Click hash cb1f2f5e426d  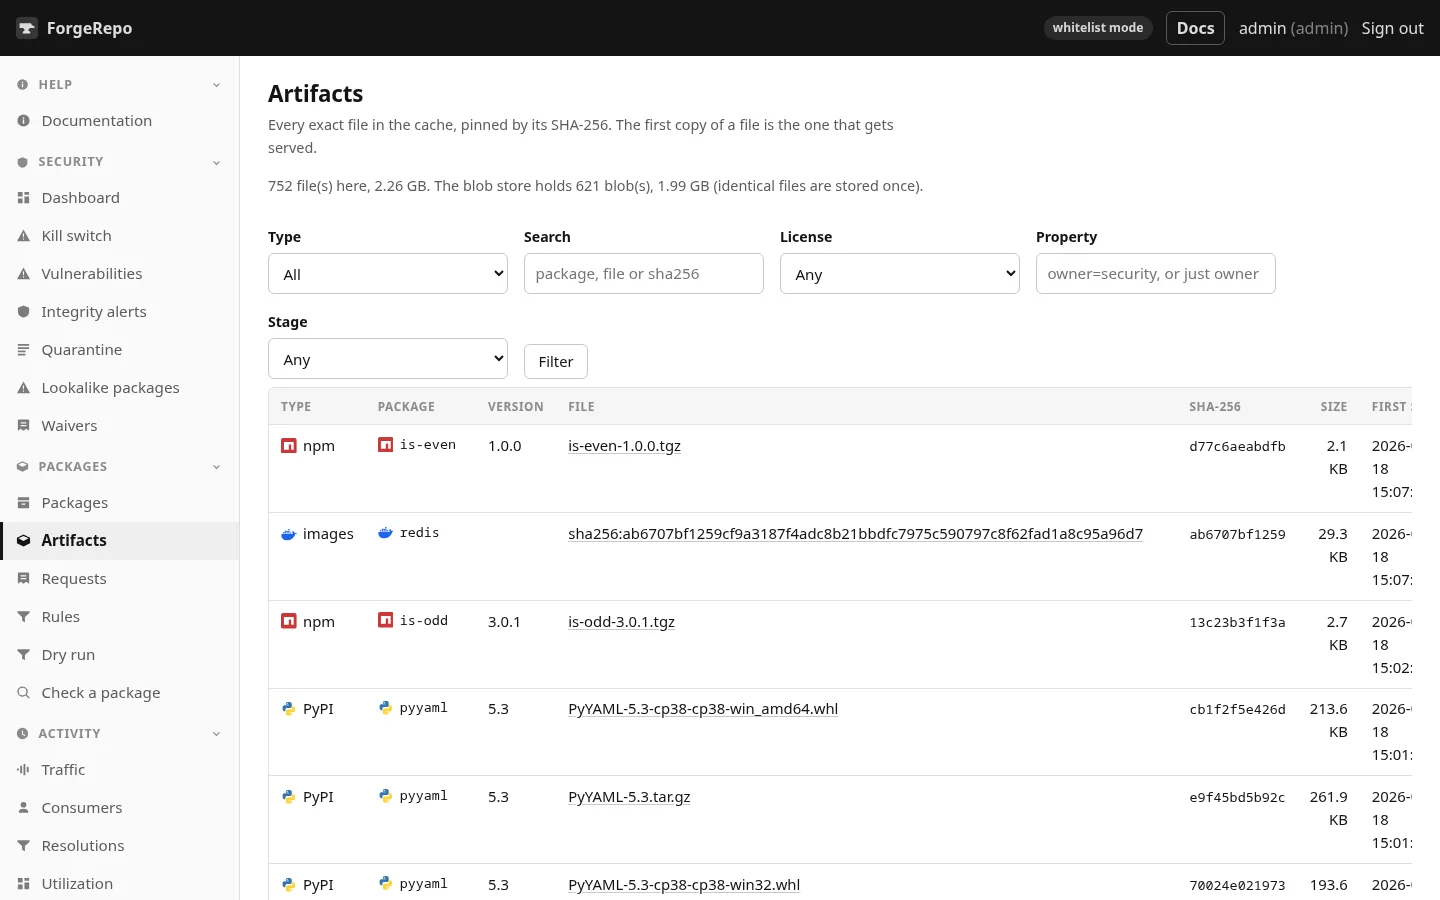[x=1237, y=709]
